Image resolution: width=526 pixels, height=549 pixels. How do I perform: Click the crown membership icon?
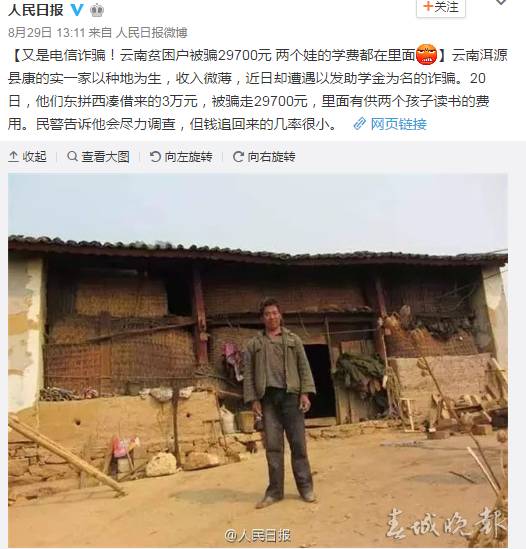pos(97,10)
